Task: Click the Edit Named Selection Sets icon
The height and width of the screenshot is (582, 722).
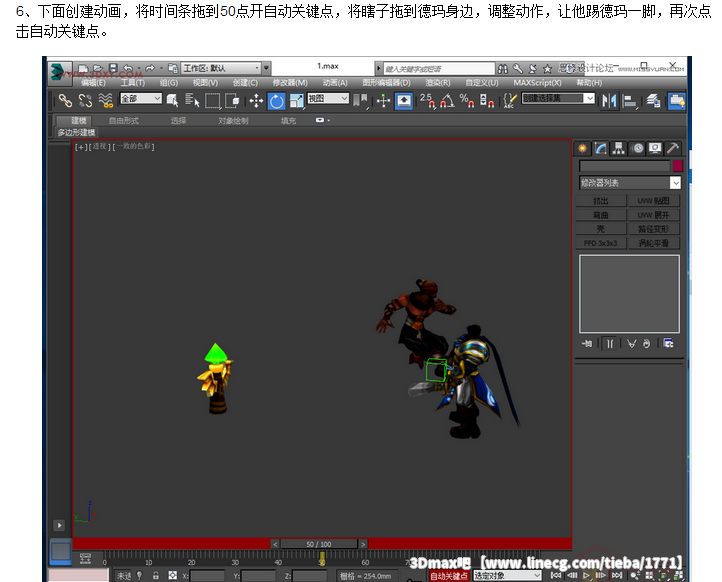Action: pos(510,100)
